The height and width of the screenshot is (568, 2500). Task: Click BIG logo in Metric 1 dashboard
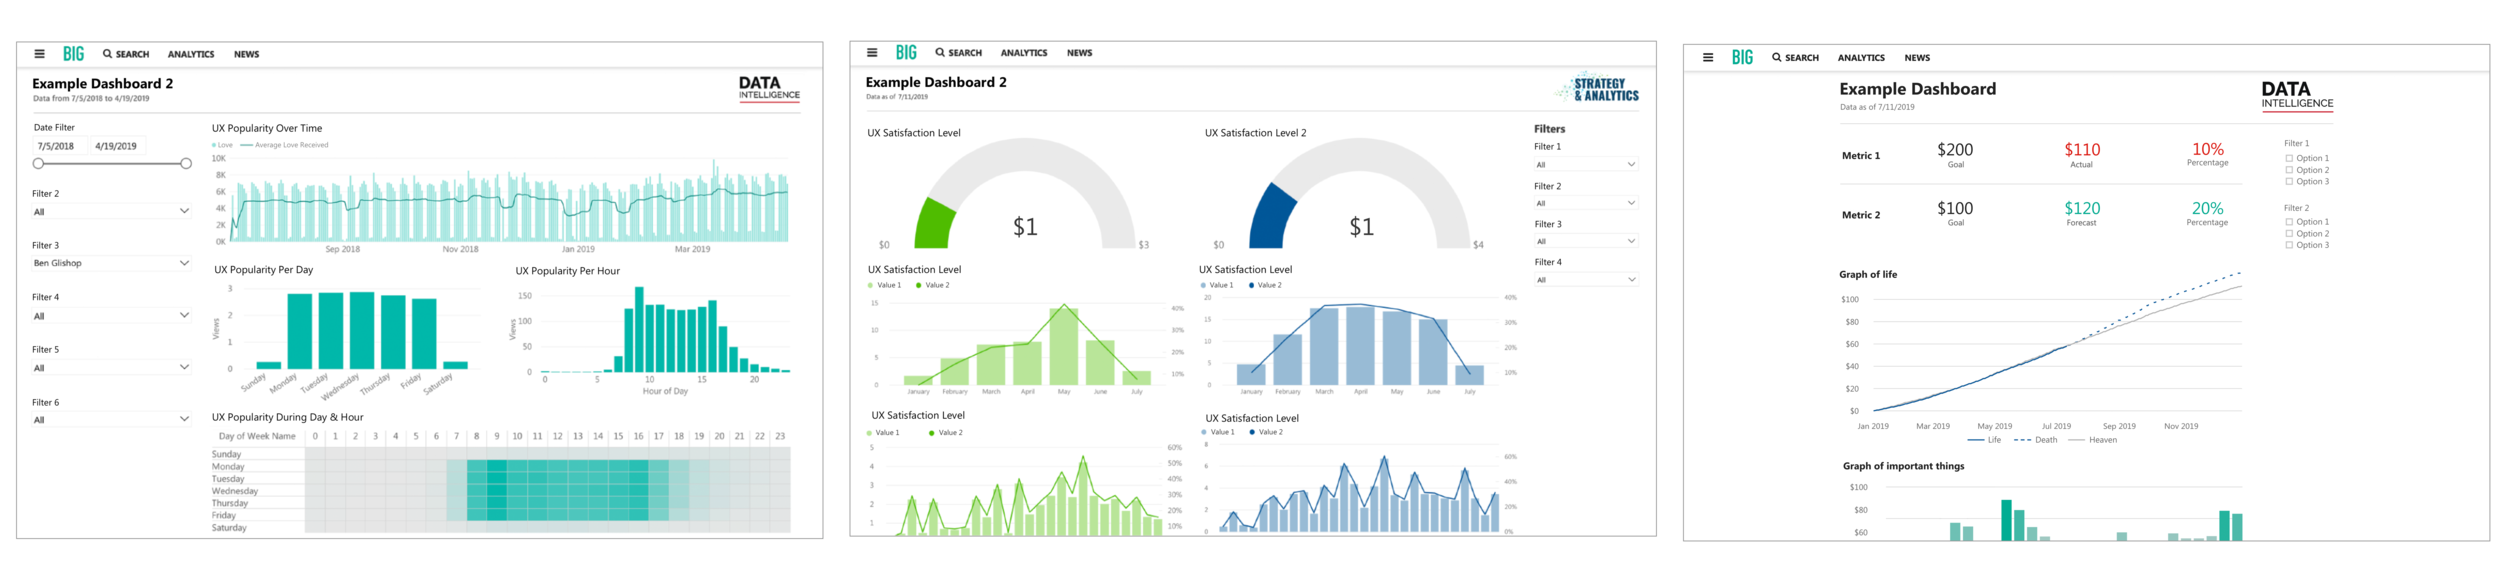coord(1742,57)
